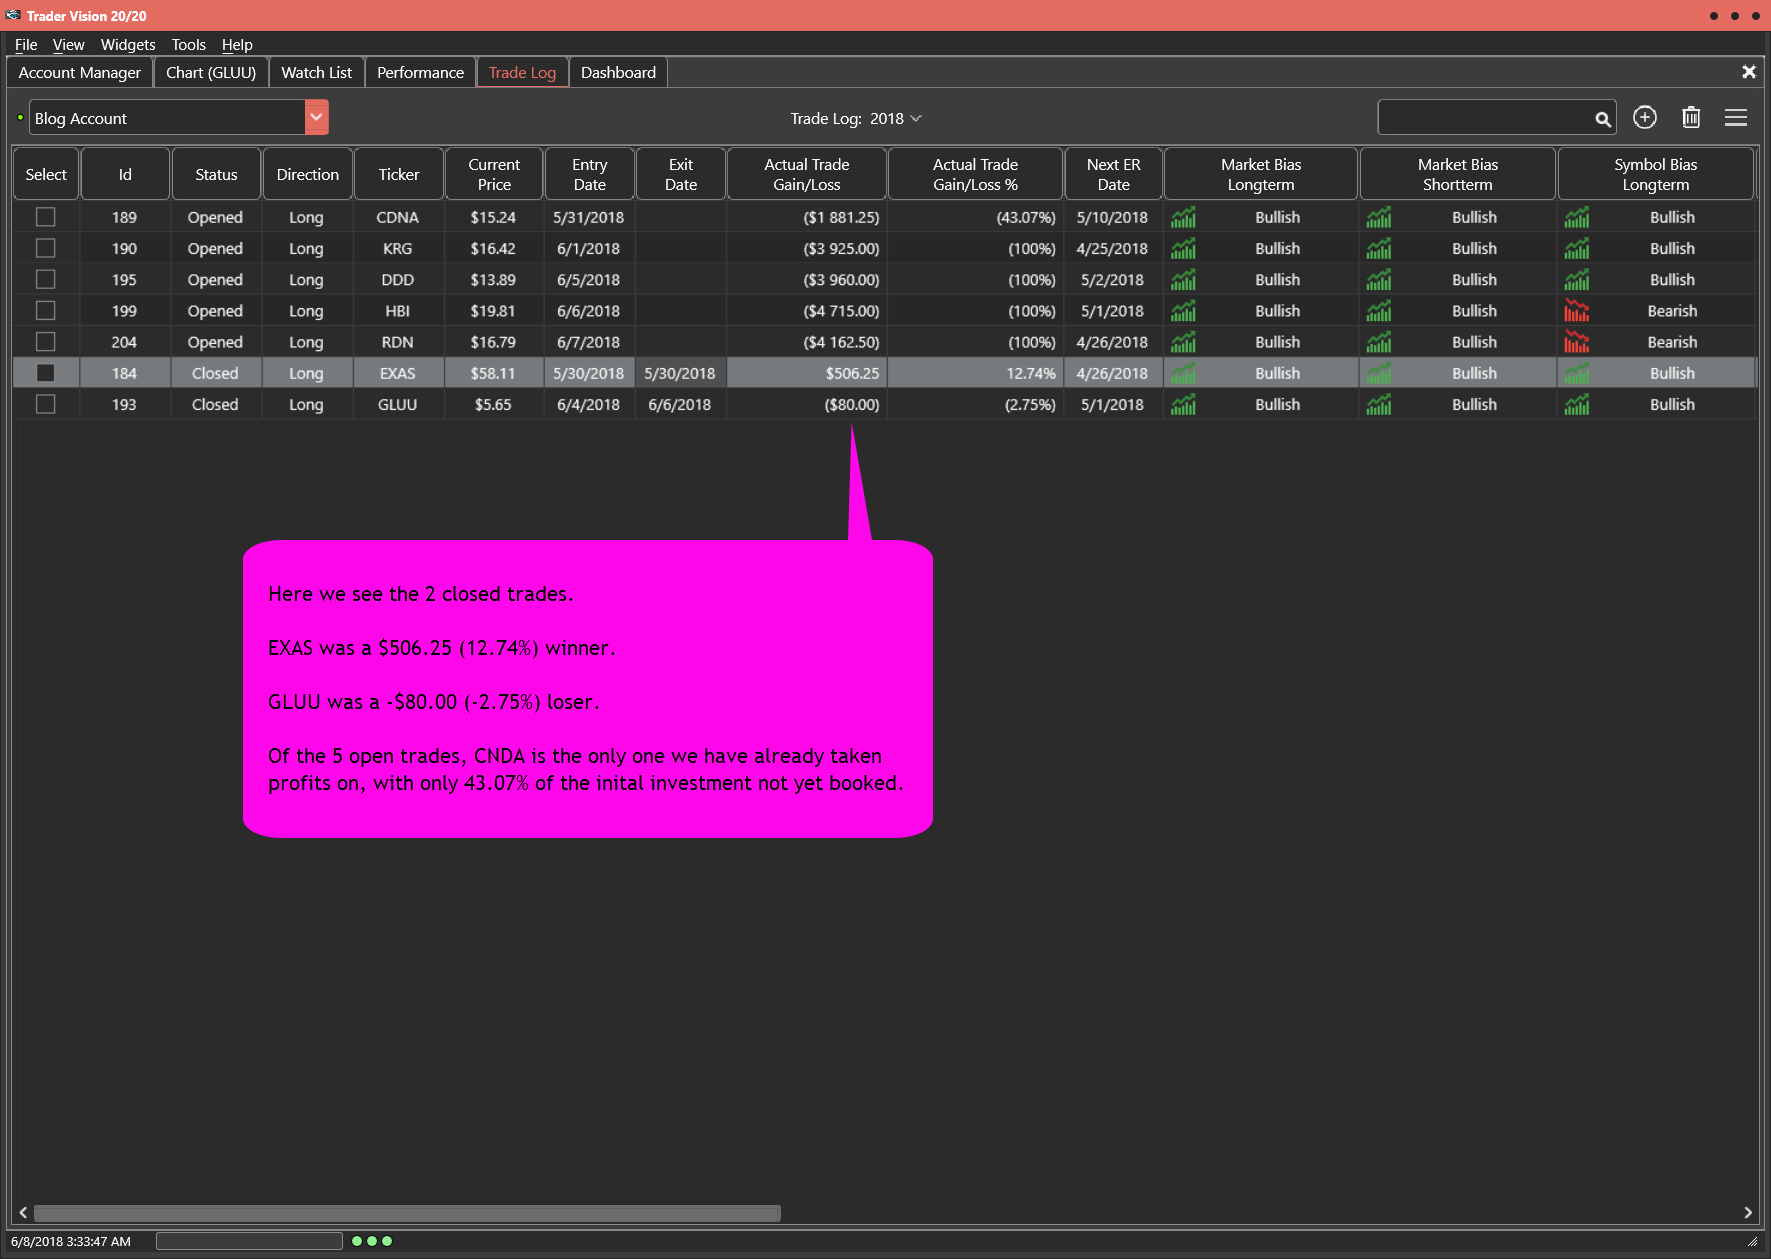
Task: Switch to the Dashboard tab
Action: click(618, 72)
